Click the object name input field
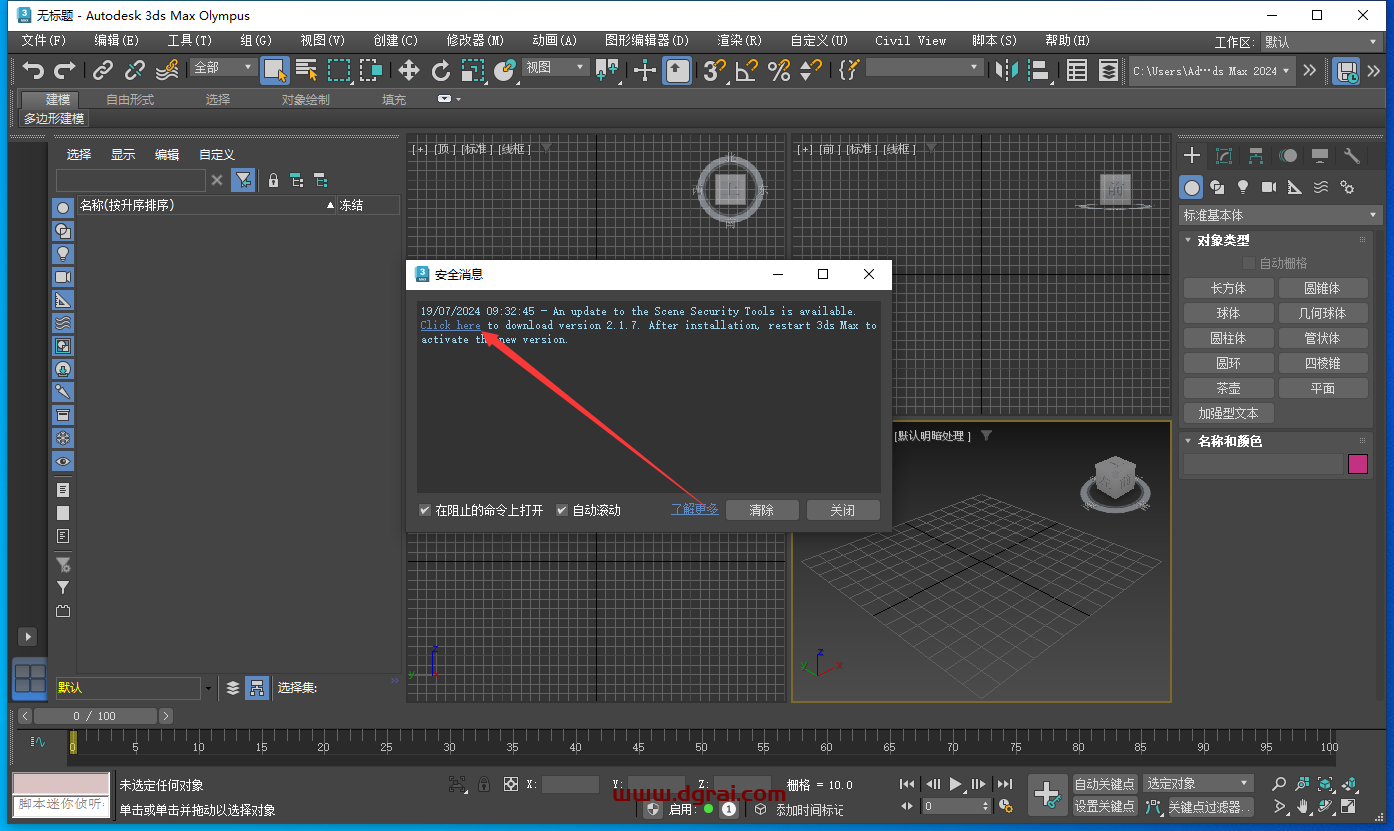Screen dimensions: 1394x831 [x=1263, y=464]
